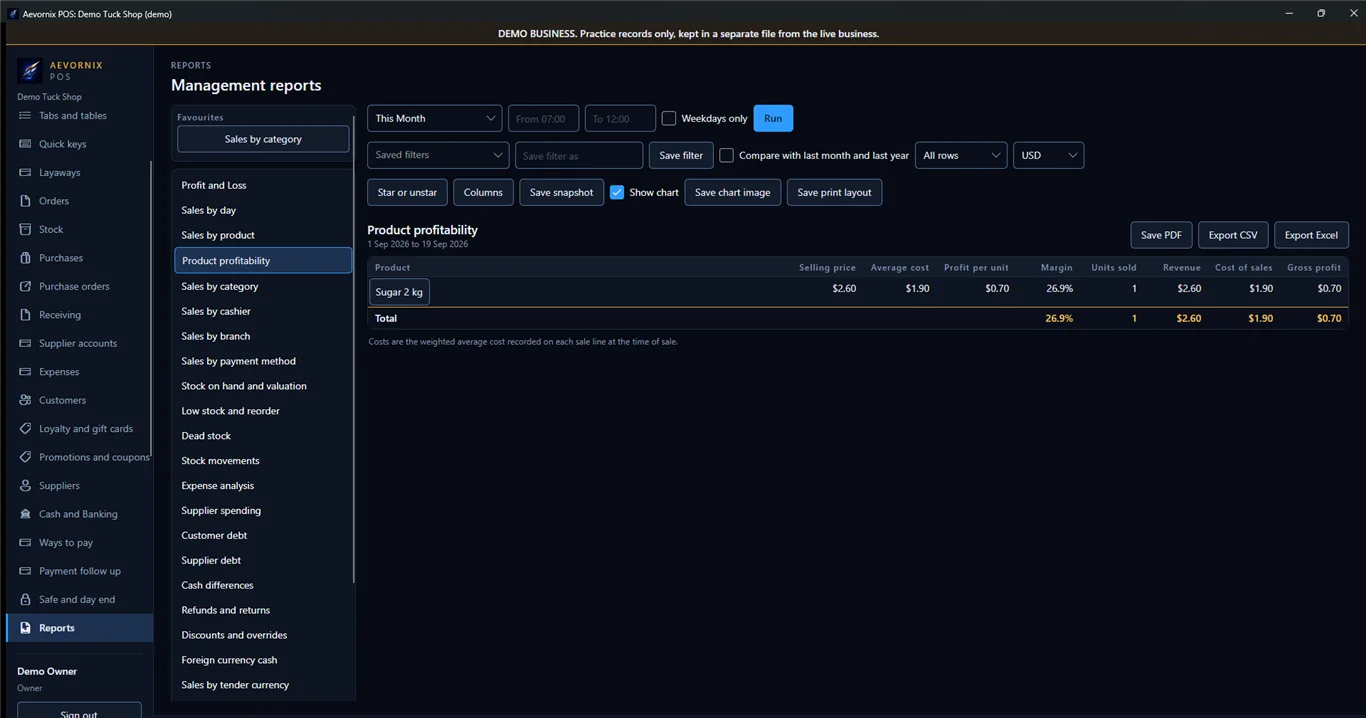Open the This Month date range dropdown
Screen dimensions: 1366x718
(x=434, y=118)
